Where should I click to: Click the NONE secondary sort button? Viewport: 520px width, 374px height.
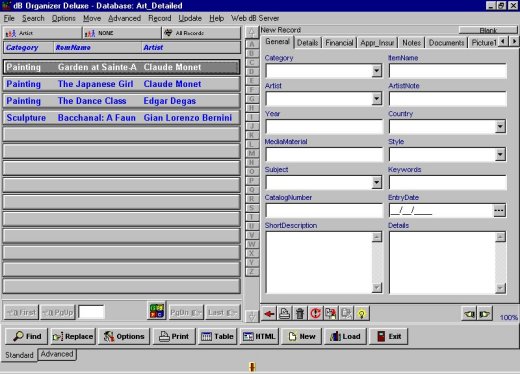coord(122,33)
